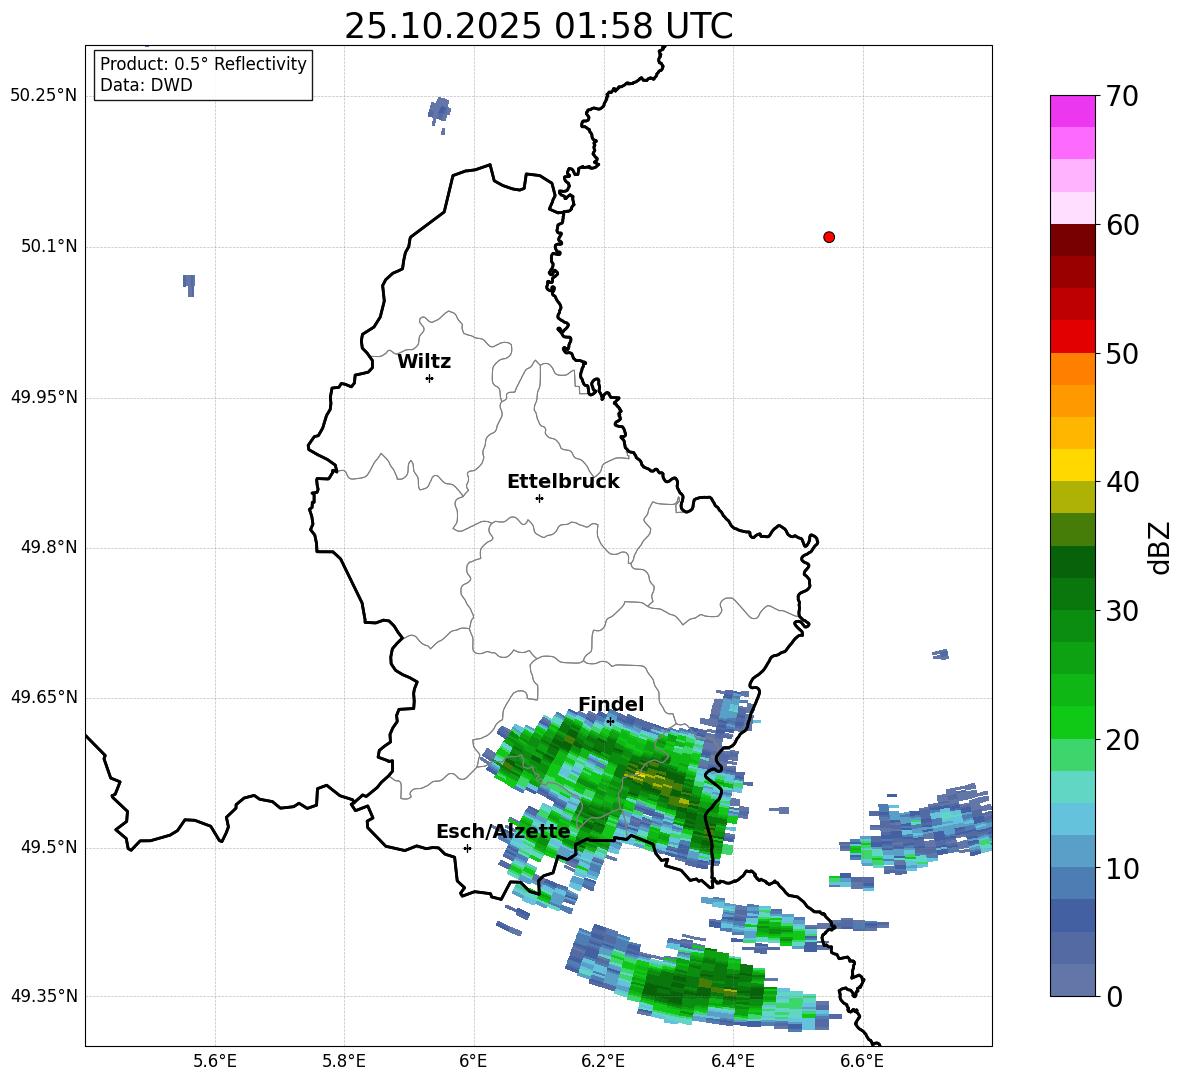Pick the dark maroon swatch below 60
The height and width of the screenshot is (1081, 1184).
pyautogui.click(x=1072, y=240)
